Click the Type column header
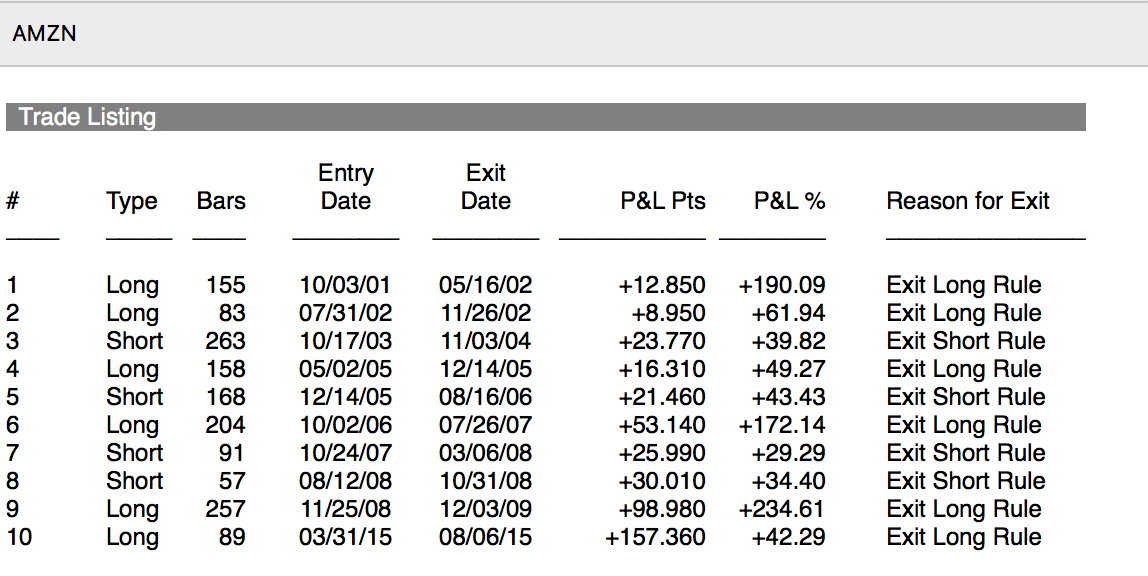Screen dimensions: 1148x576 pos(132,201)
